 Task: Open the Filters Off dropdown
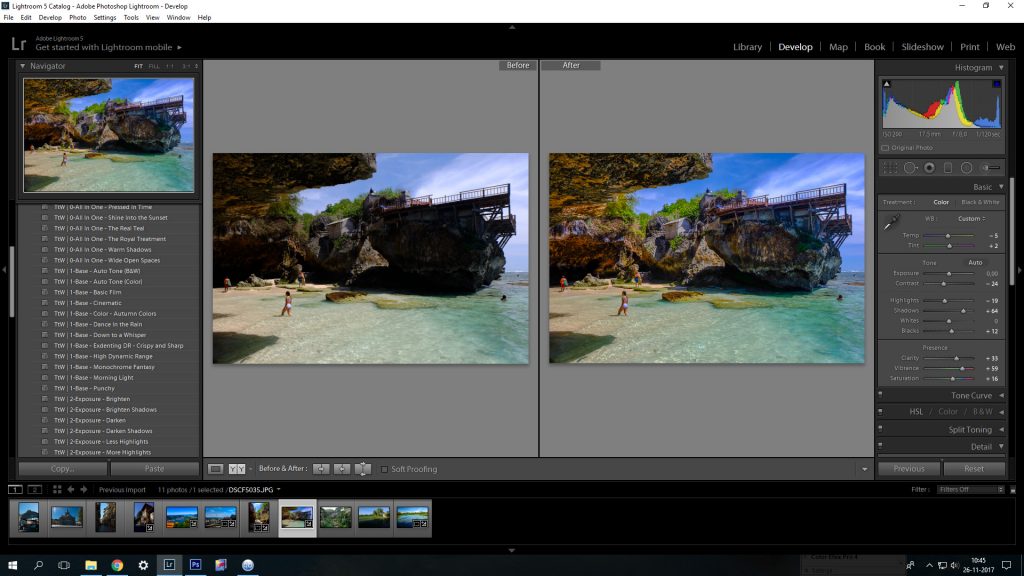[x=970, y=490]
